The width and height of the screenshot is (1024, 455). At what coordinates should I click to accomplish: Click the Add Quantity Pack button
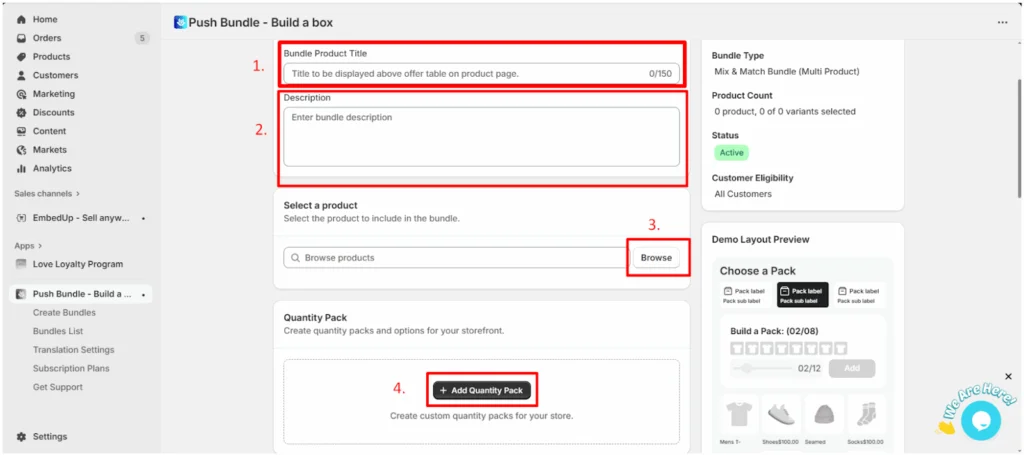[482, 390]
